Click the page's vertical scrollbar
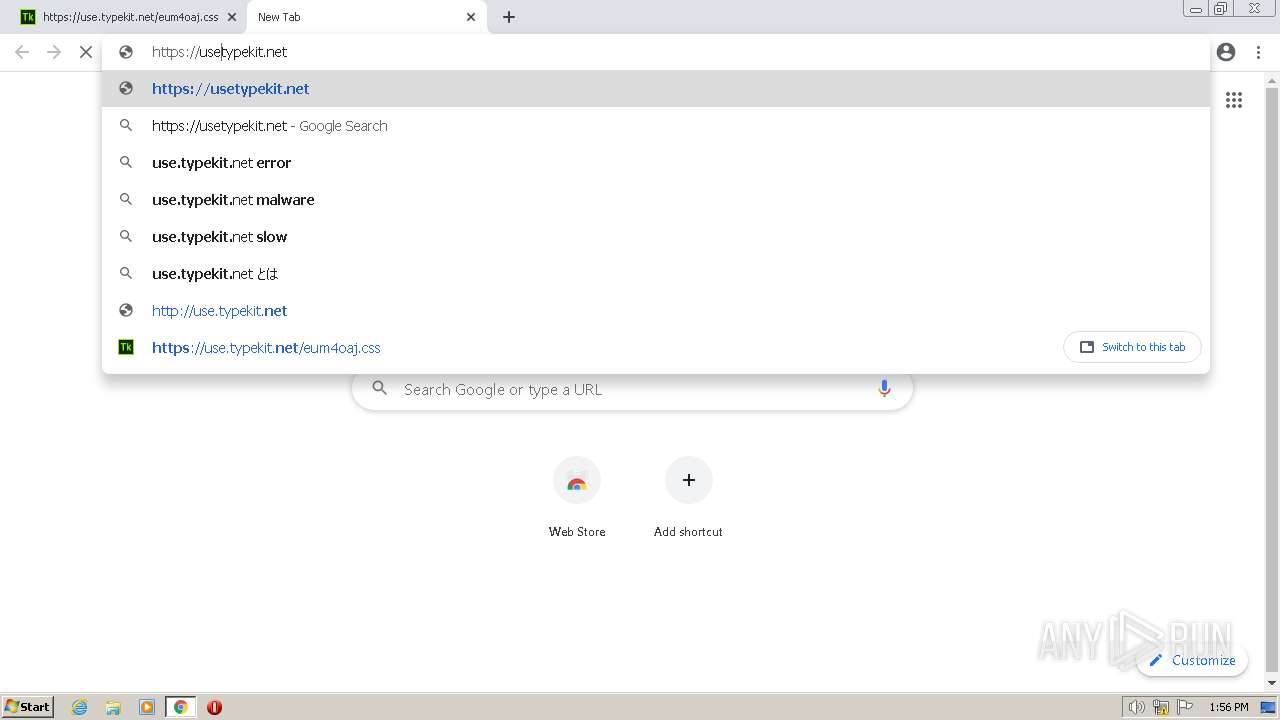1280x720 pixels. (1272, 380)
